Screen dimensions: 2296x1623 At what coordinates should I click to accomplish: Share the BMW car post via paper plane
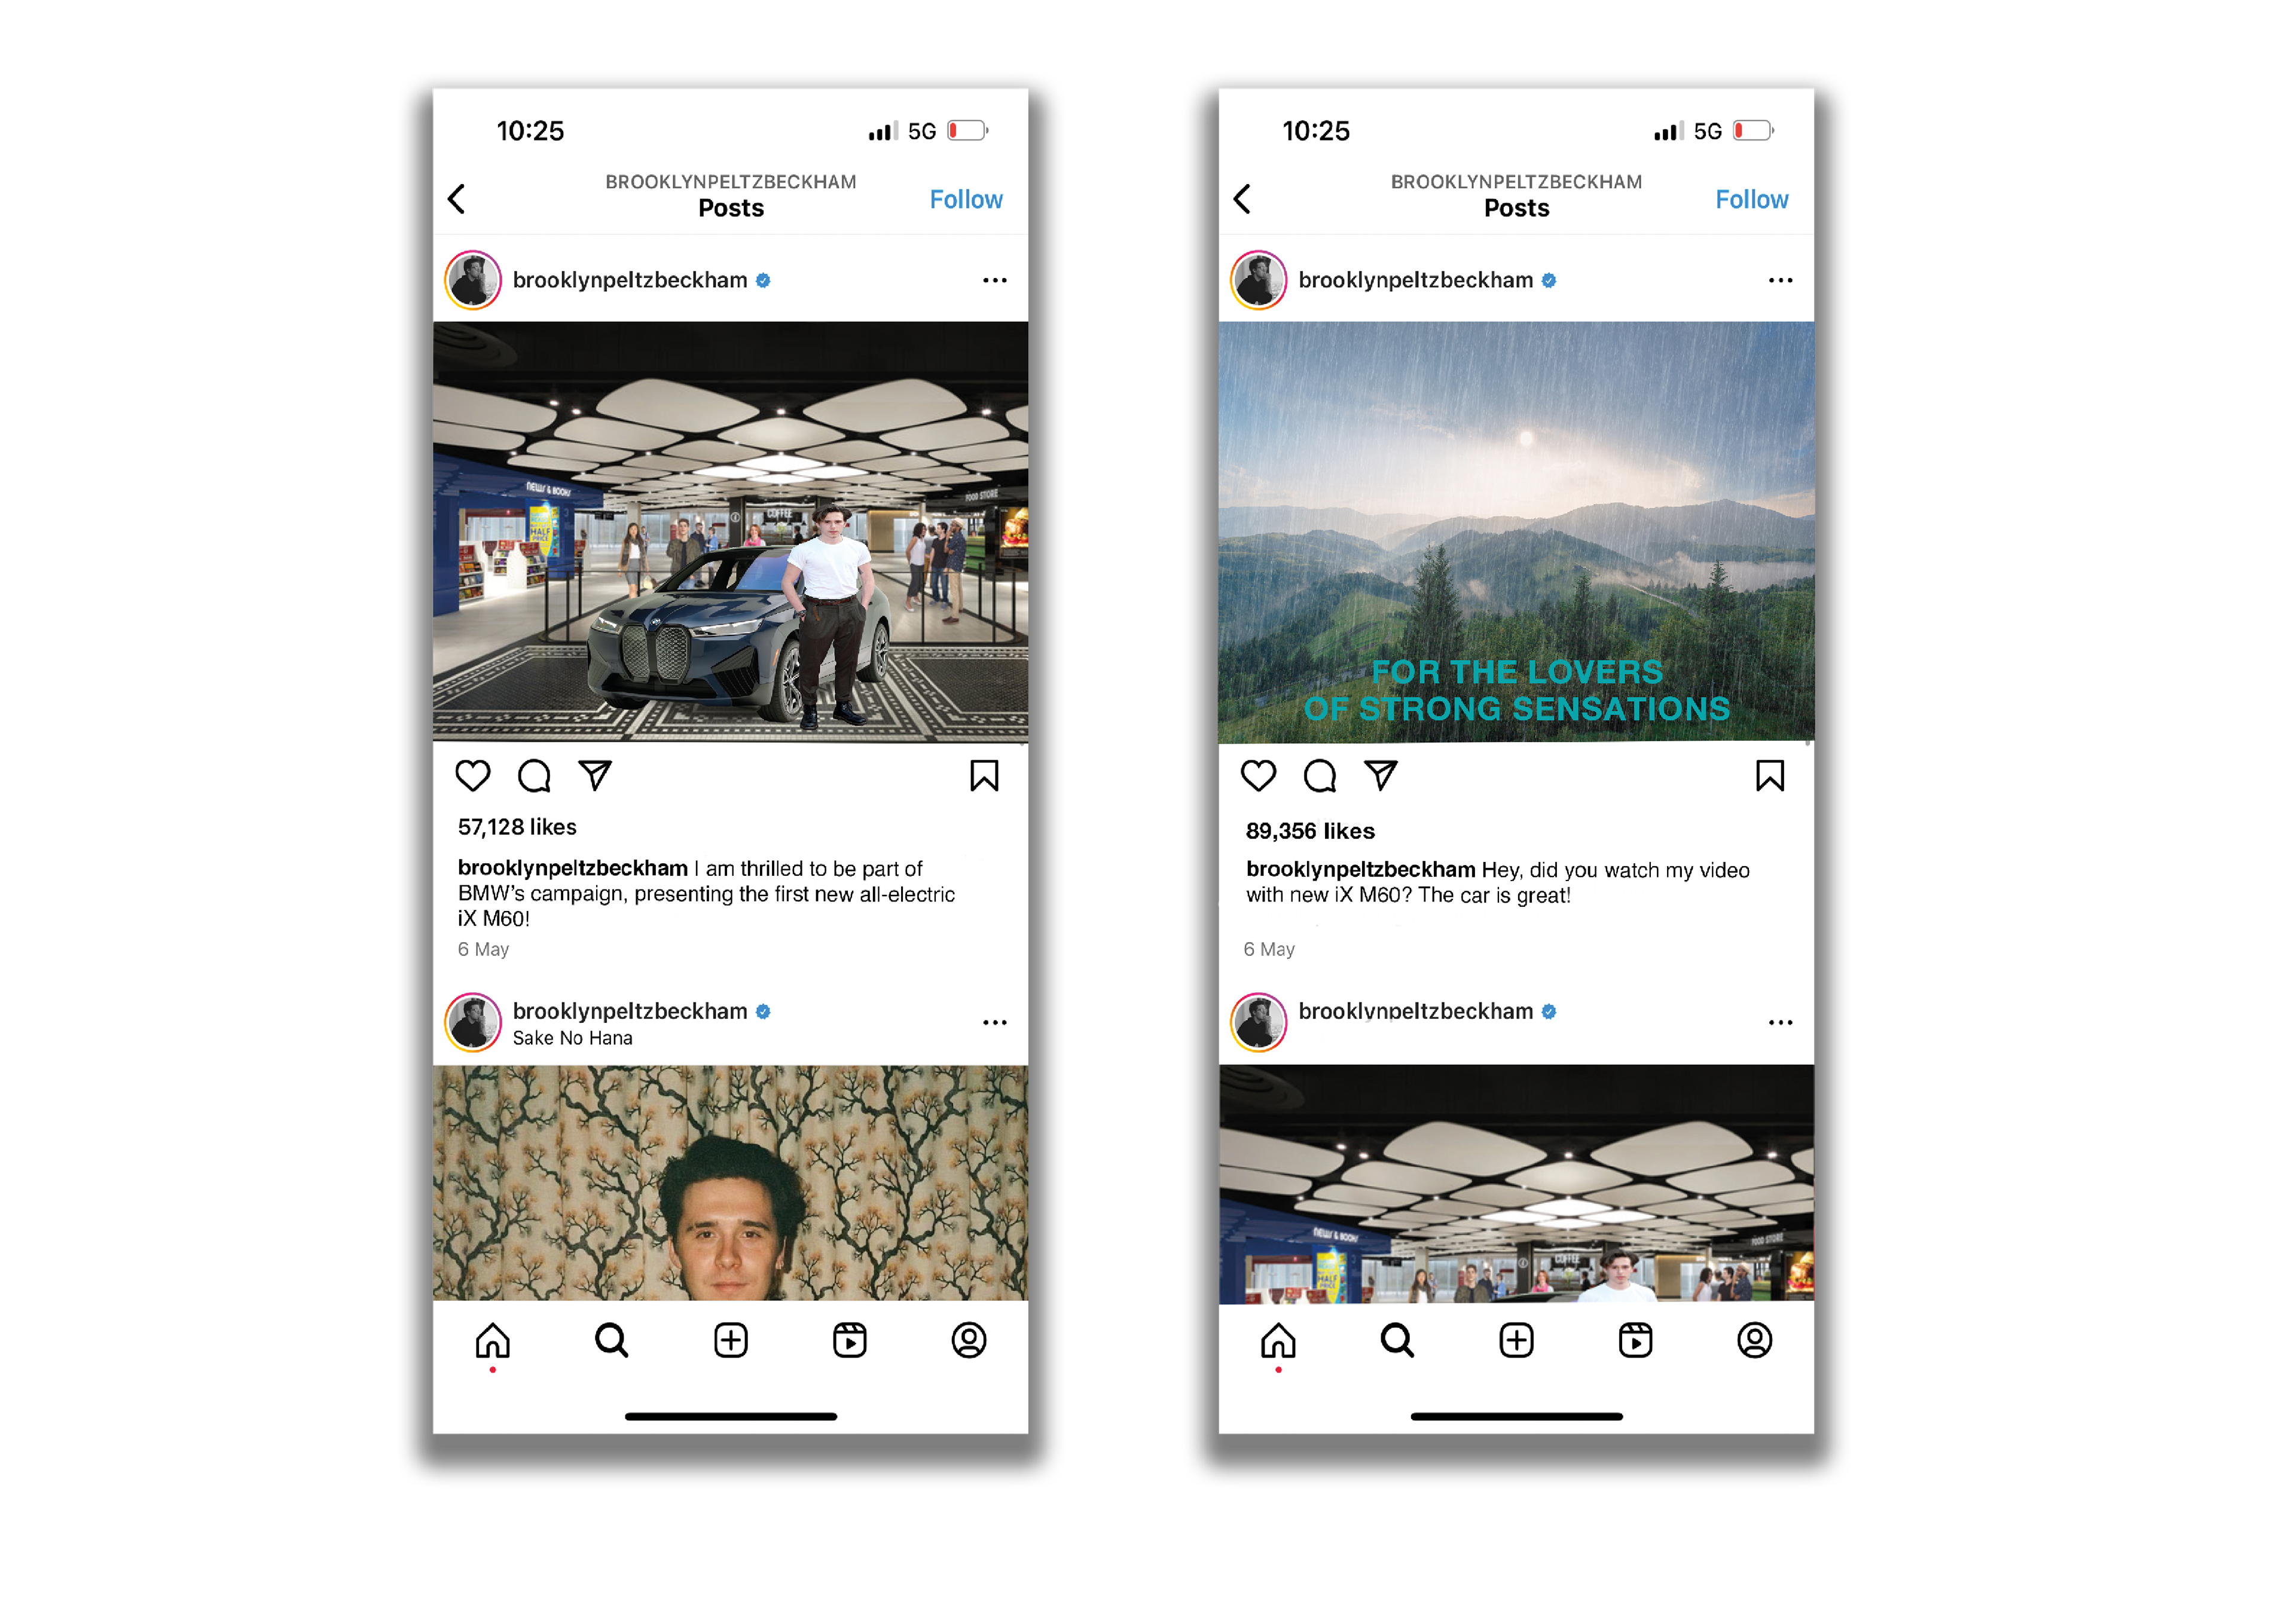coord(595,776)
